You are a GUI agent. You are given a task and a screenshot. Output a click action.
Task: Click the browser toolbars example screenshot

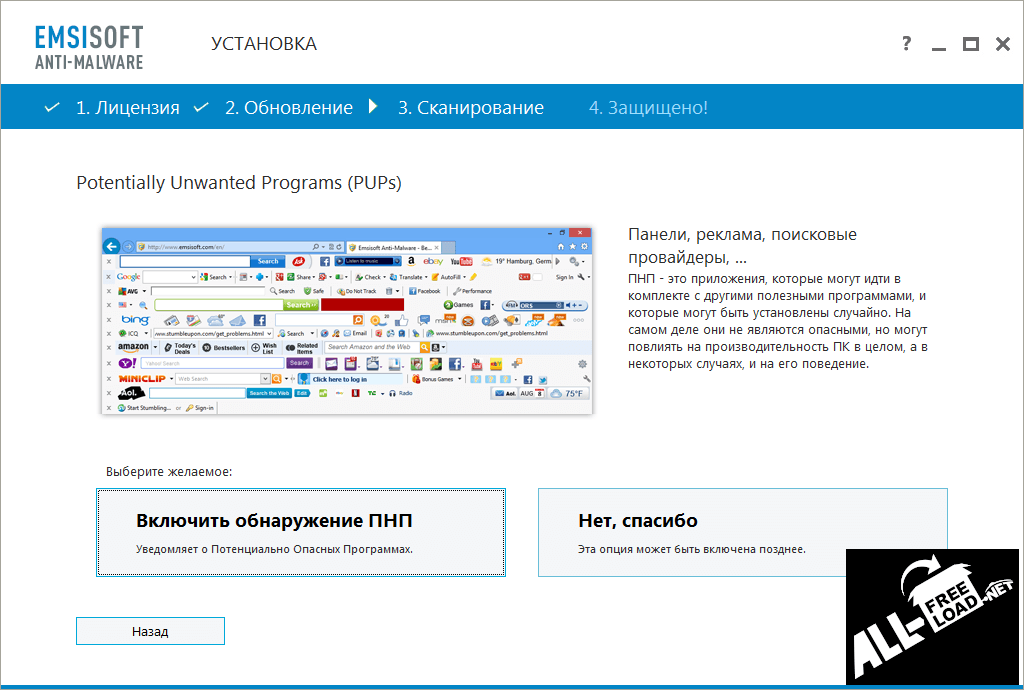[x=347, y=321]
